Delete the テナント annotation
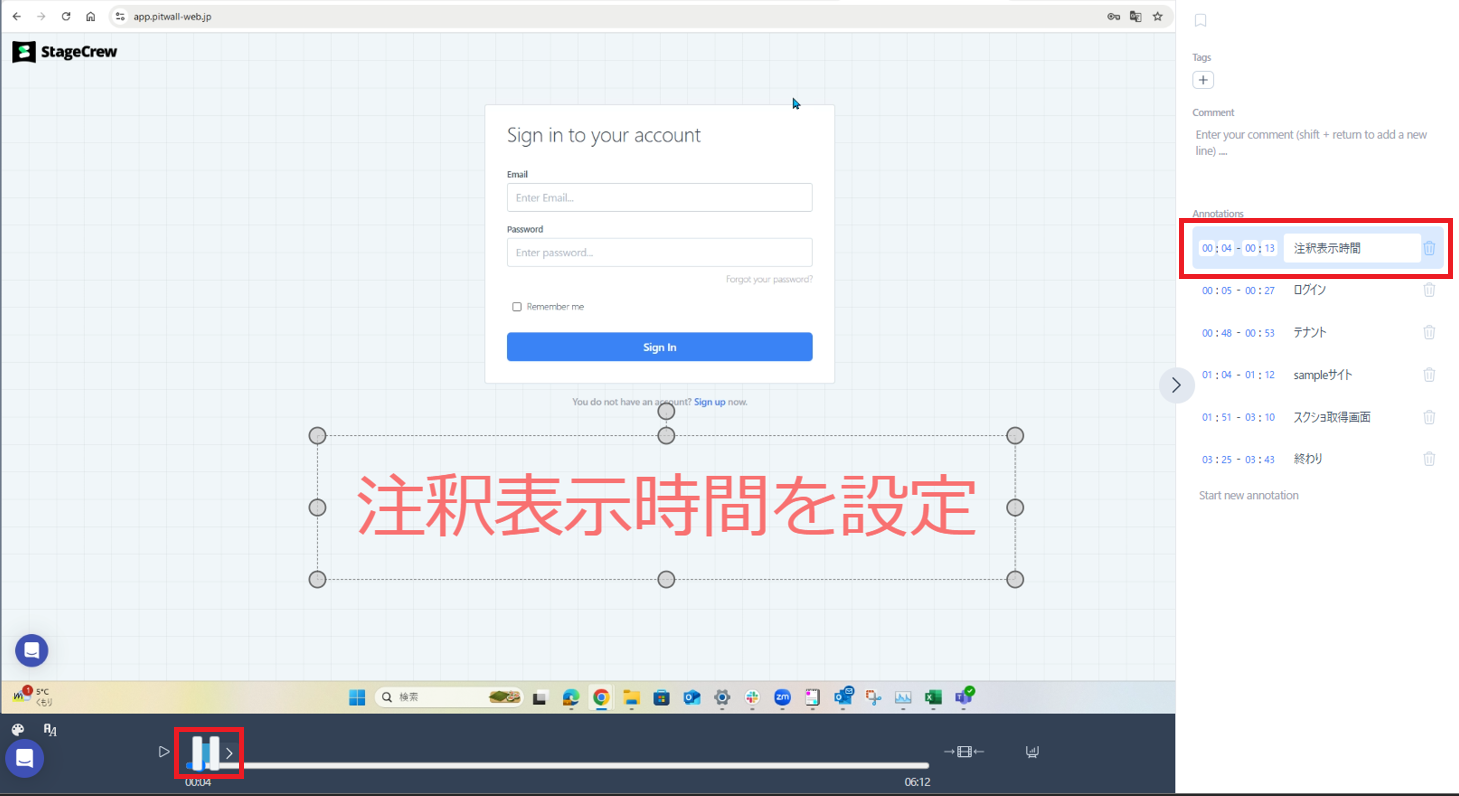 1429,333
